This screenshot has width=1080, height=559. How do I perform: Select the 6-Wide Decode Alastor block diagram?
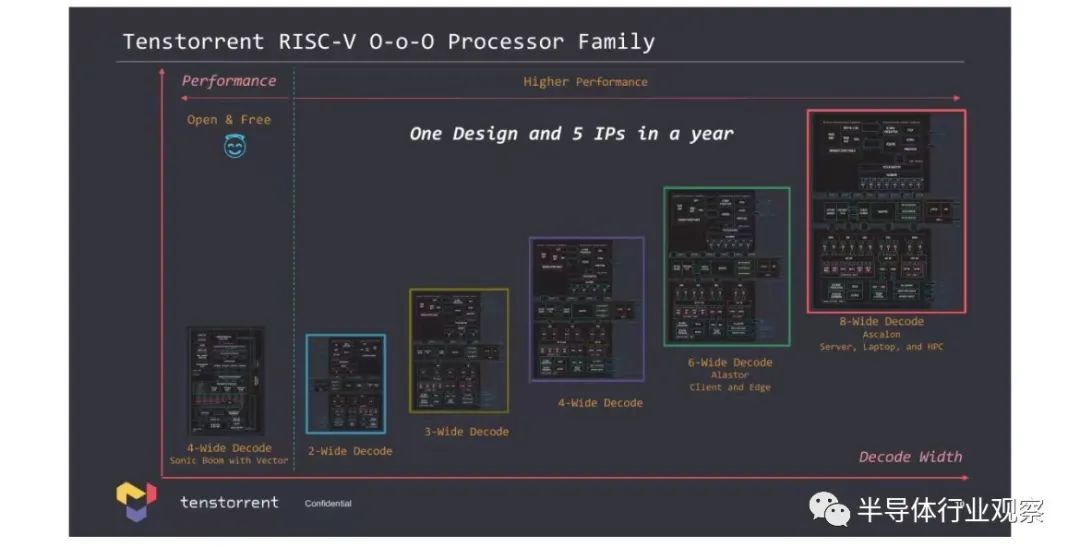[x=727, y=266]
